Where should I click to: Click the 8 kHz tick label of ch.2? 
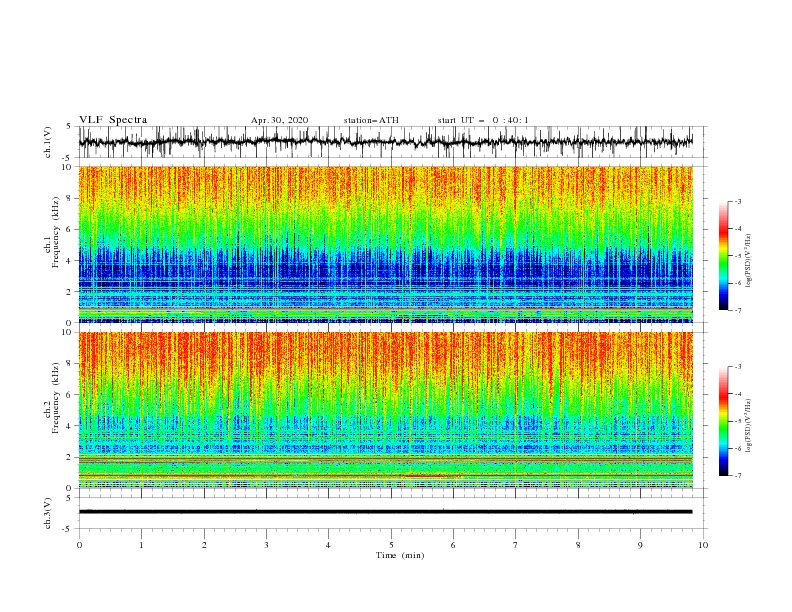(70, 364)
